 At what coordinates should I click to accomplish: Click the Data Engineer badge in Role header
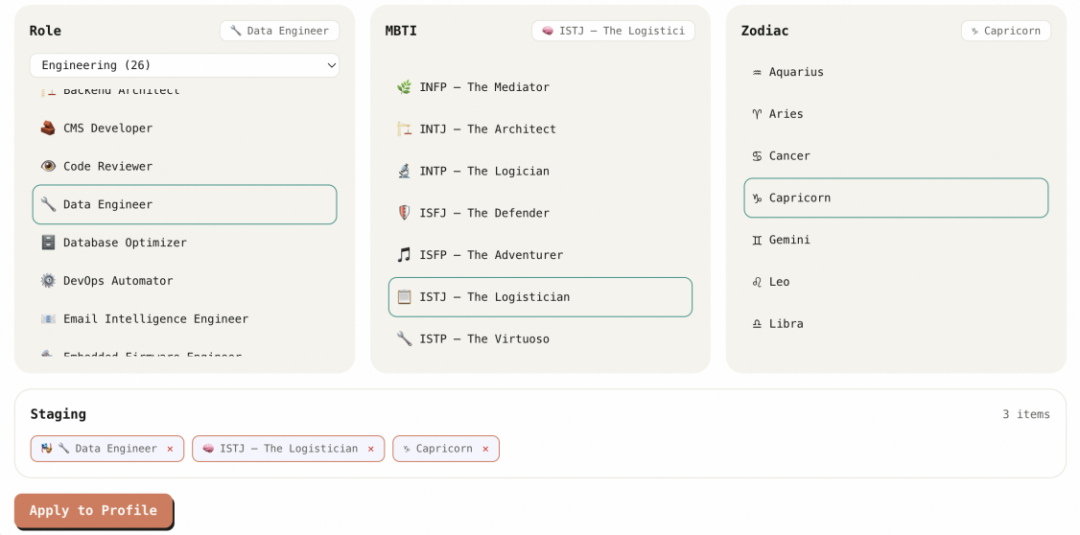[279, 31]
